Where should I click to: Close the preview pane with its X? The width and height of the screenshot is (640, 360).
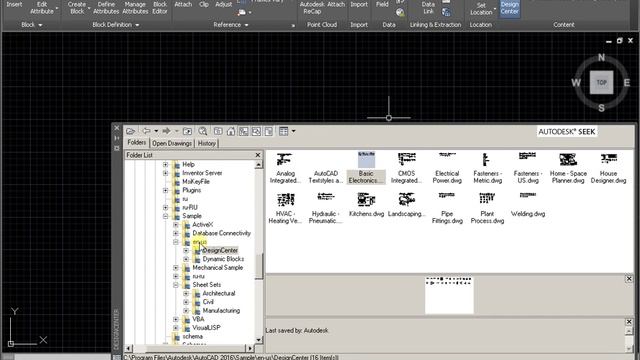(629, 279)
